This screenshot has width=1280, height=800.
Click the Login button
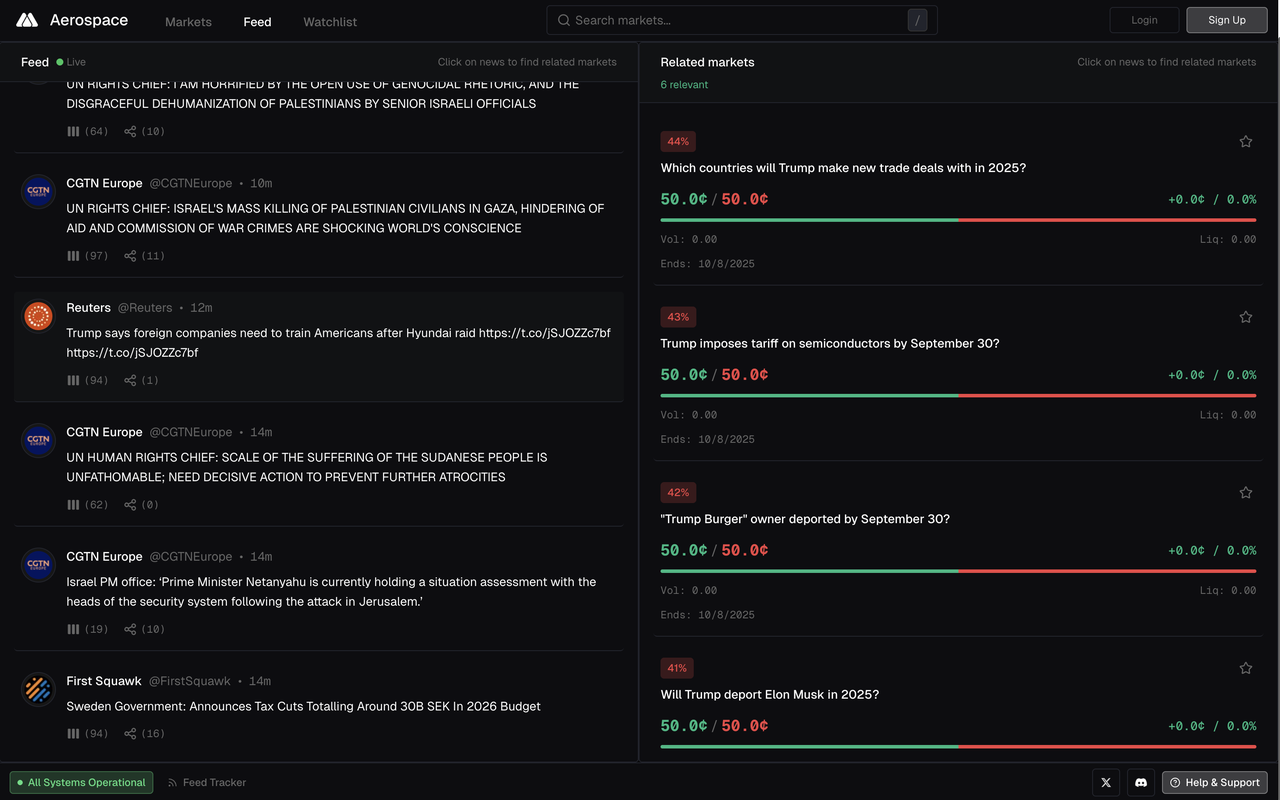(1144, 20)
